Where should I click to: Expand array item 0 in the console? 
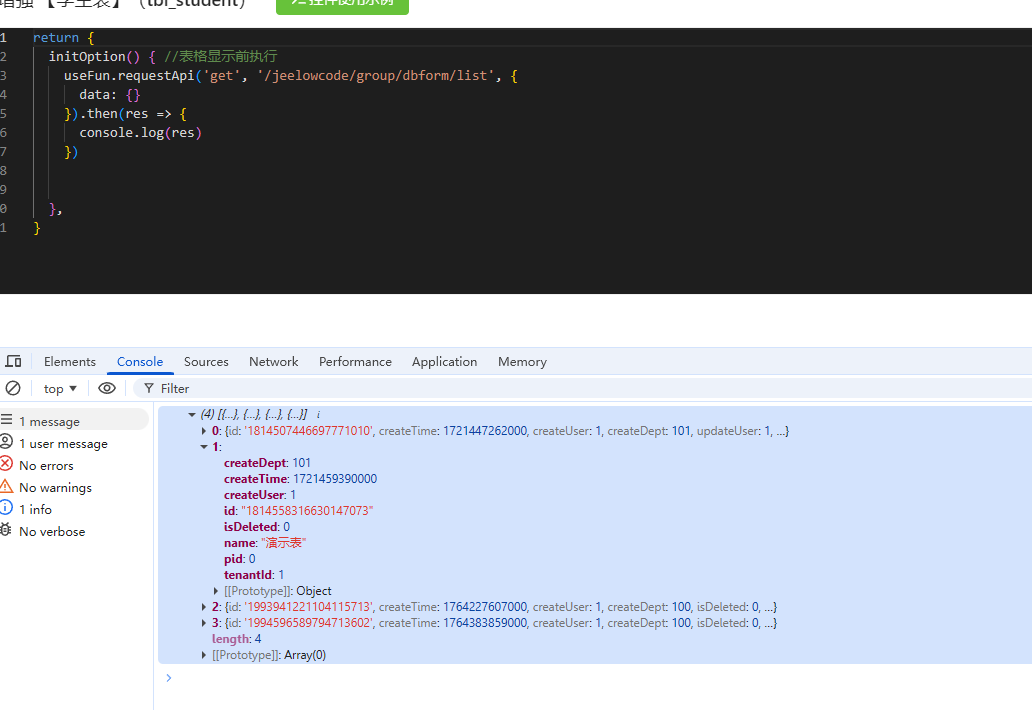point(204,431)
